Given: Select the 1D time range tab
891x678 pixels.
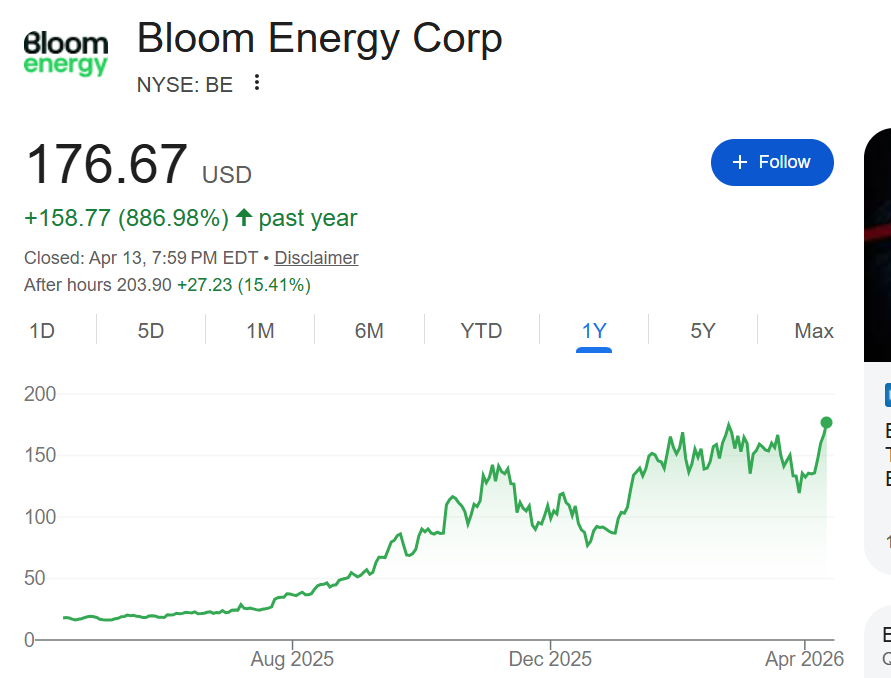Looking at the screenshot, I should tap(42, 331).
